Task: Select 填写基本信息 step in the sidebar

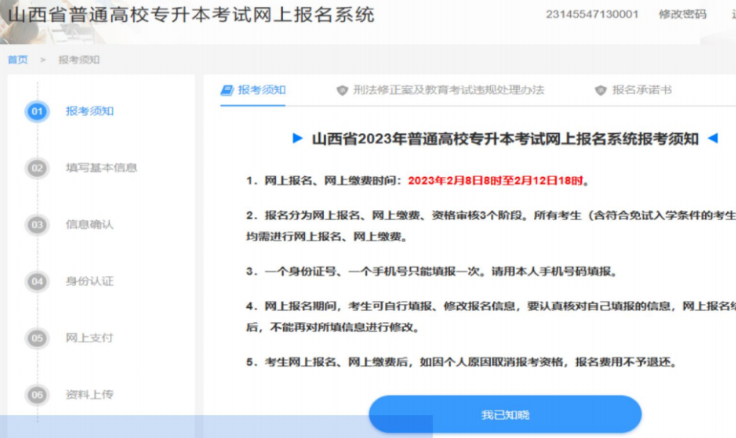Action: pos(101,168)
